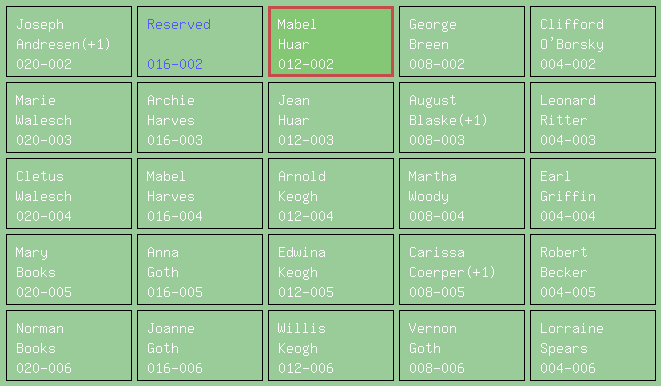
Task: Choose Cletus Walesch cell 020-004
Action: click(69, 193)
